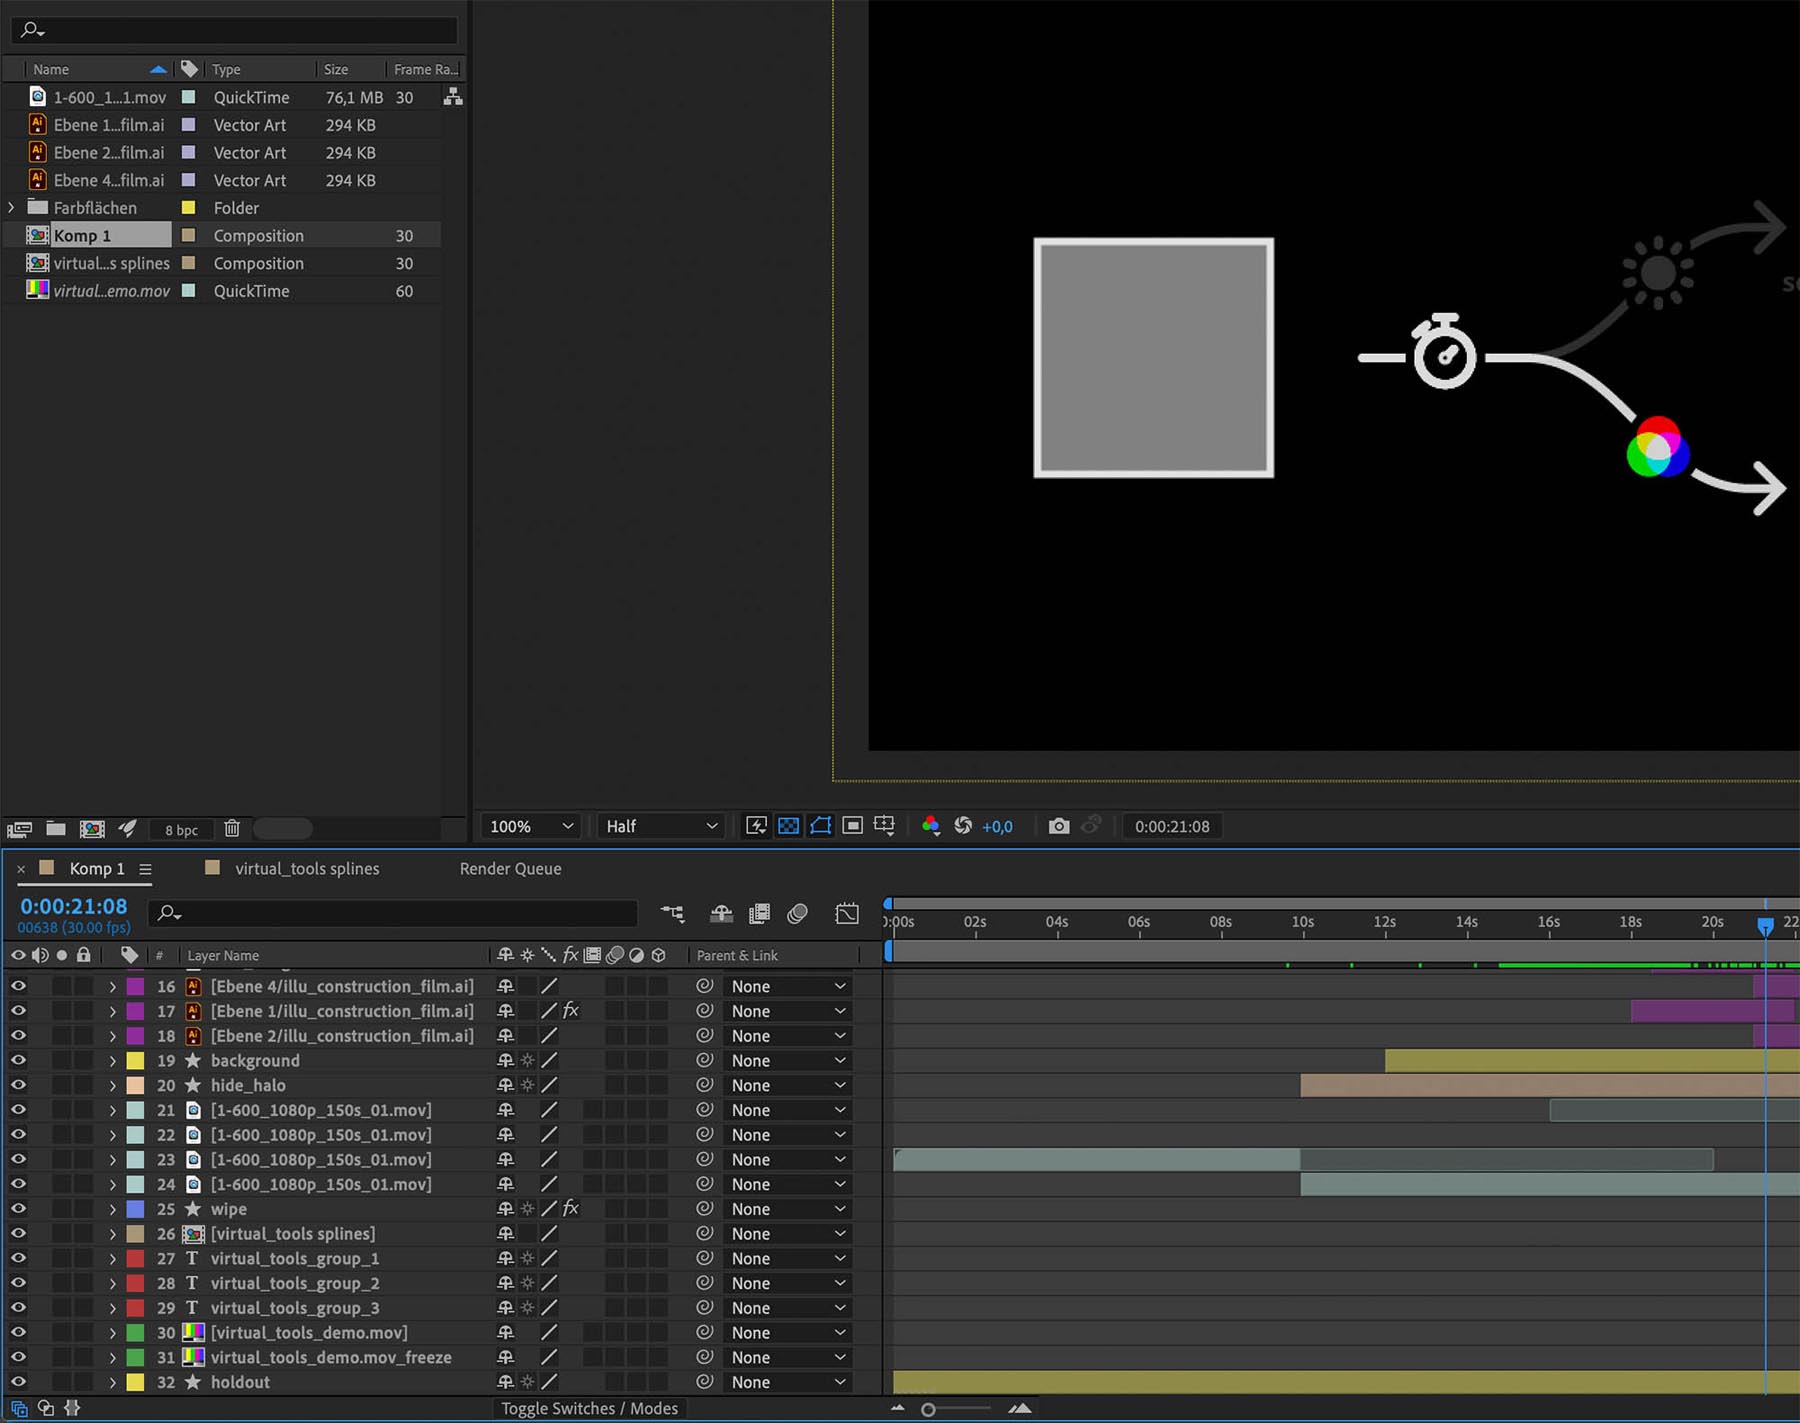
Task: Zoom out timeline with small mountains icon
Action: coord(897,1408)
